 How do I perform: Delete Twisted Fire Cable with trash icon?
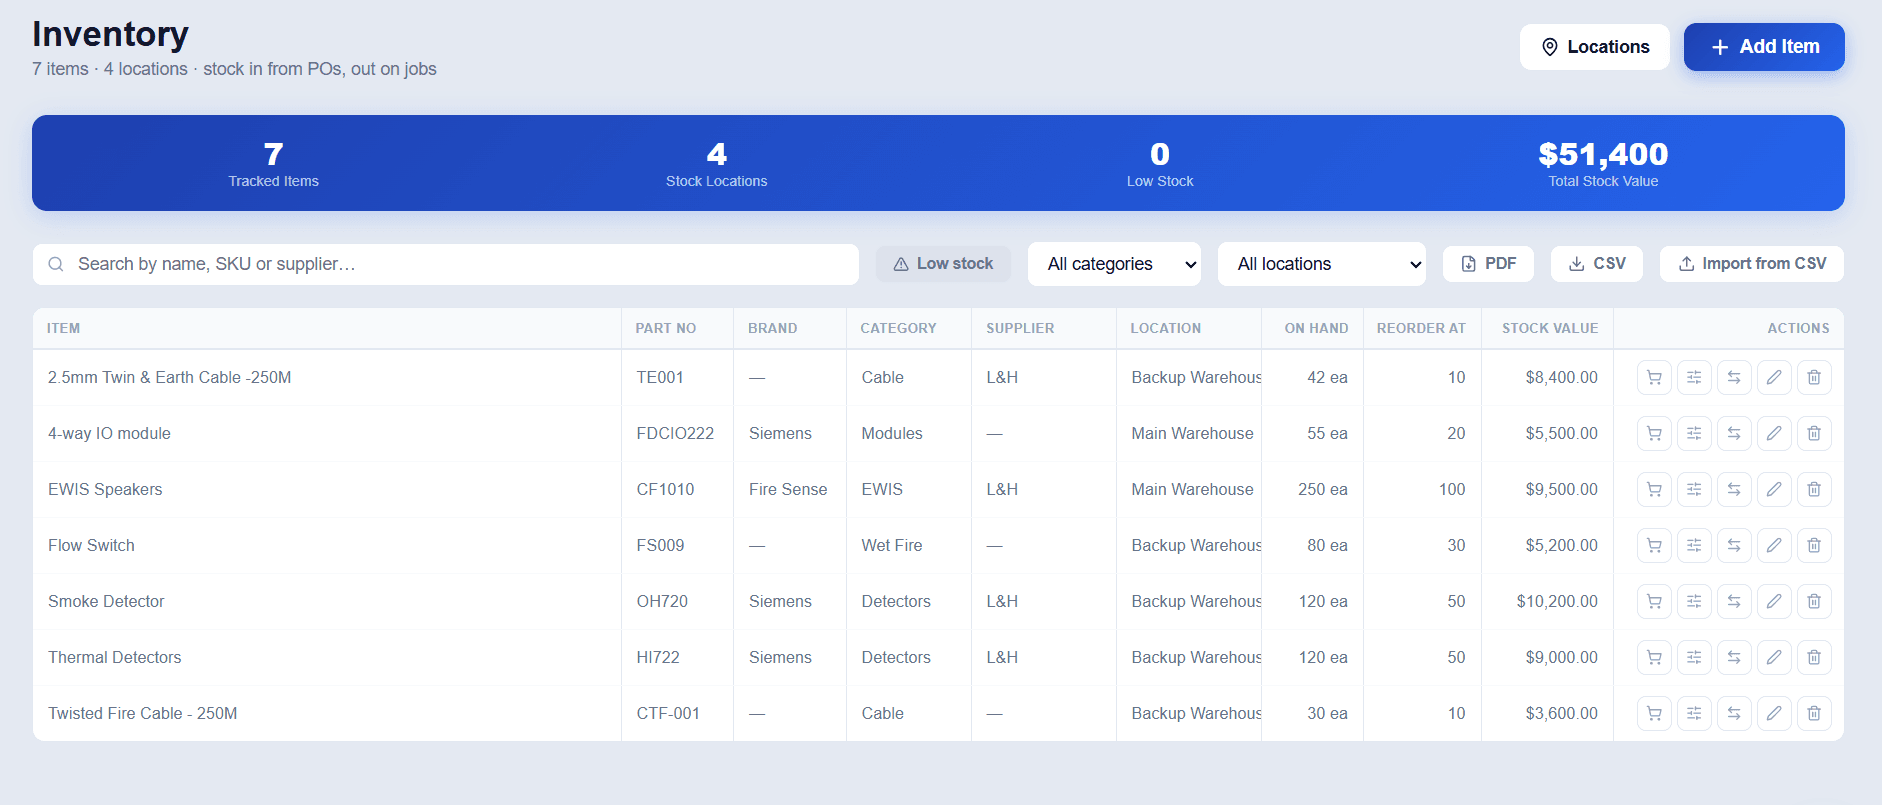click(1814, 713)
